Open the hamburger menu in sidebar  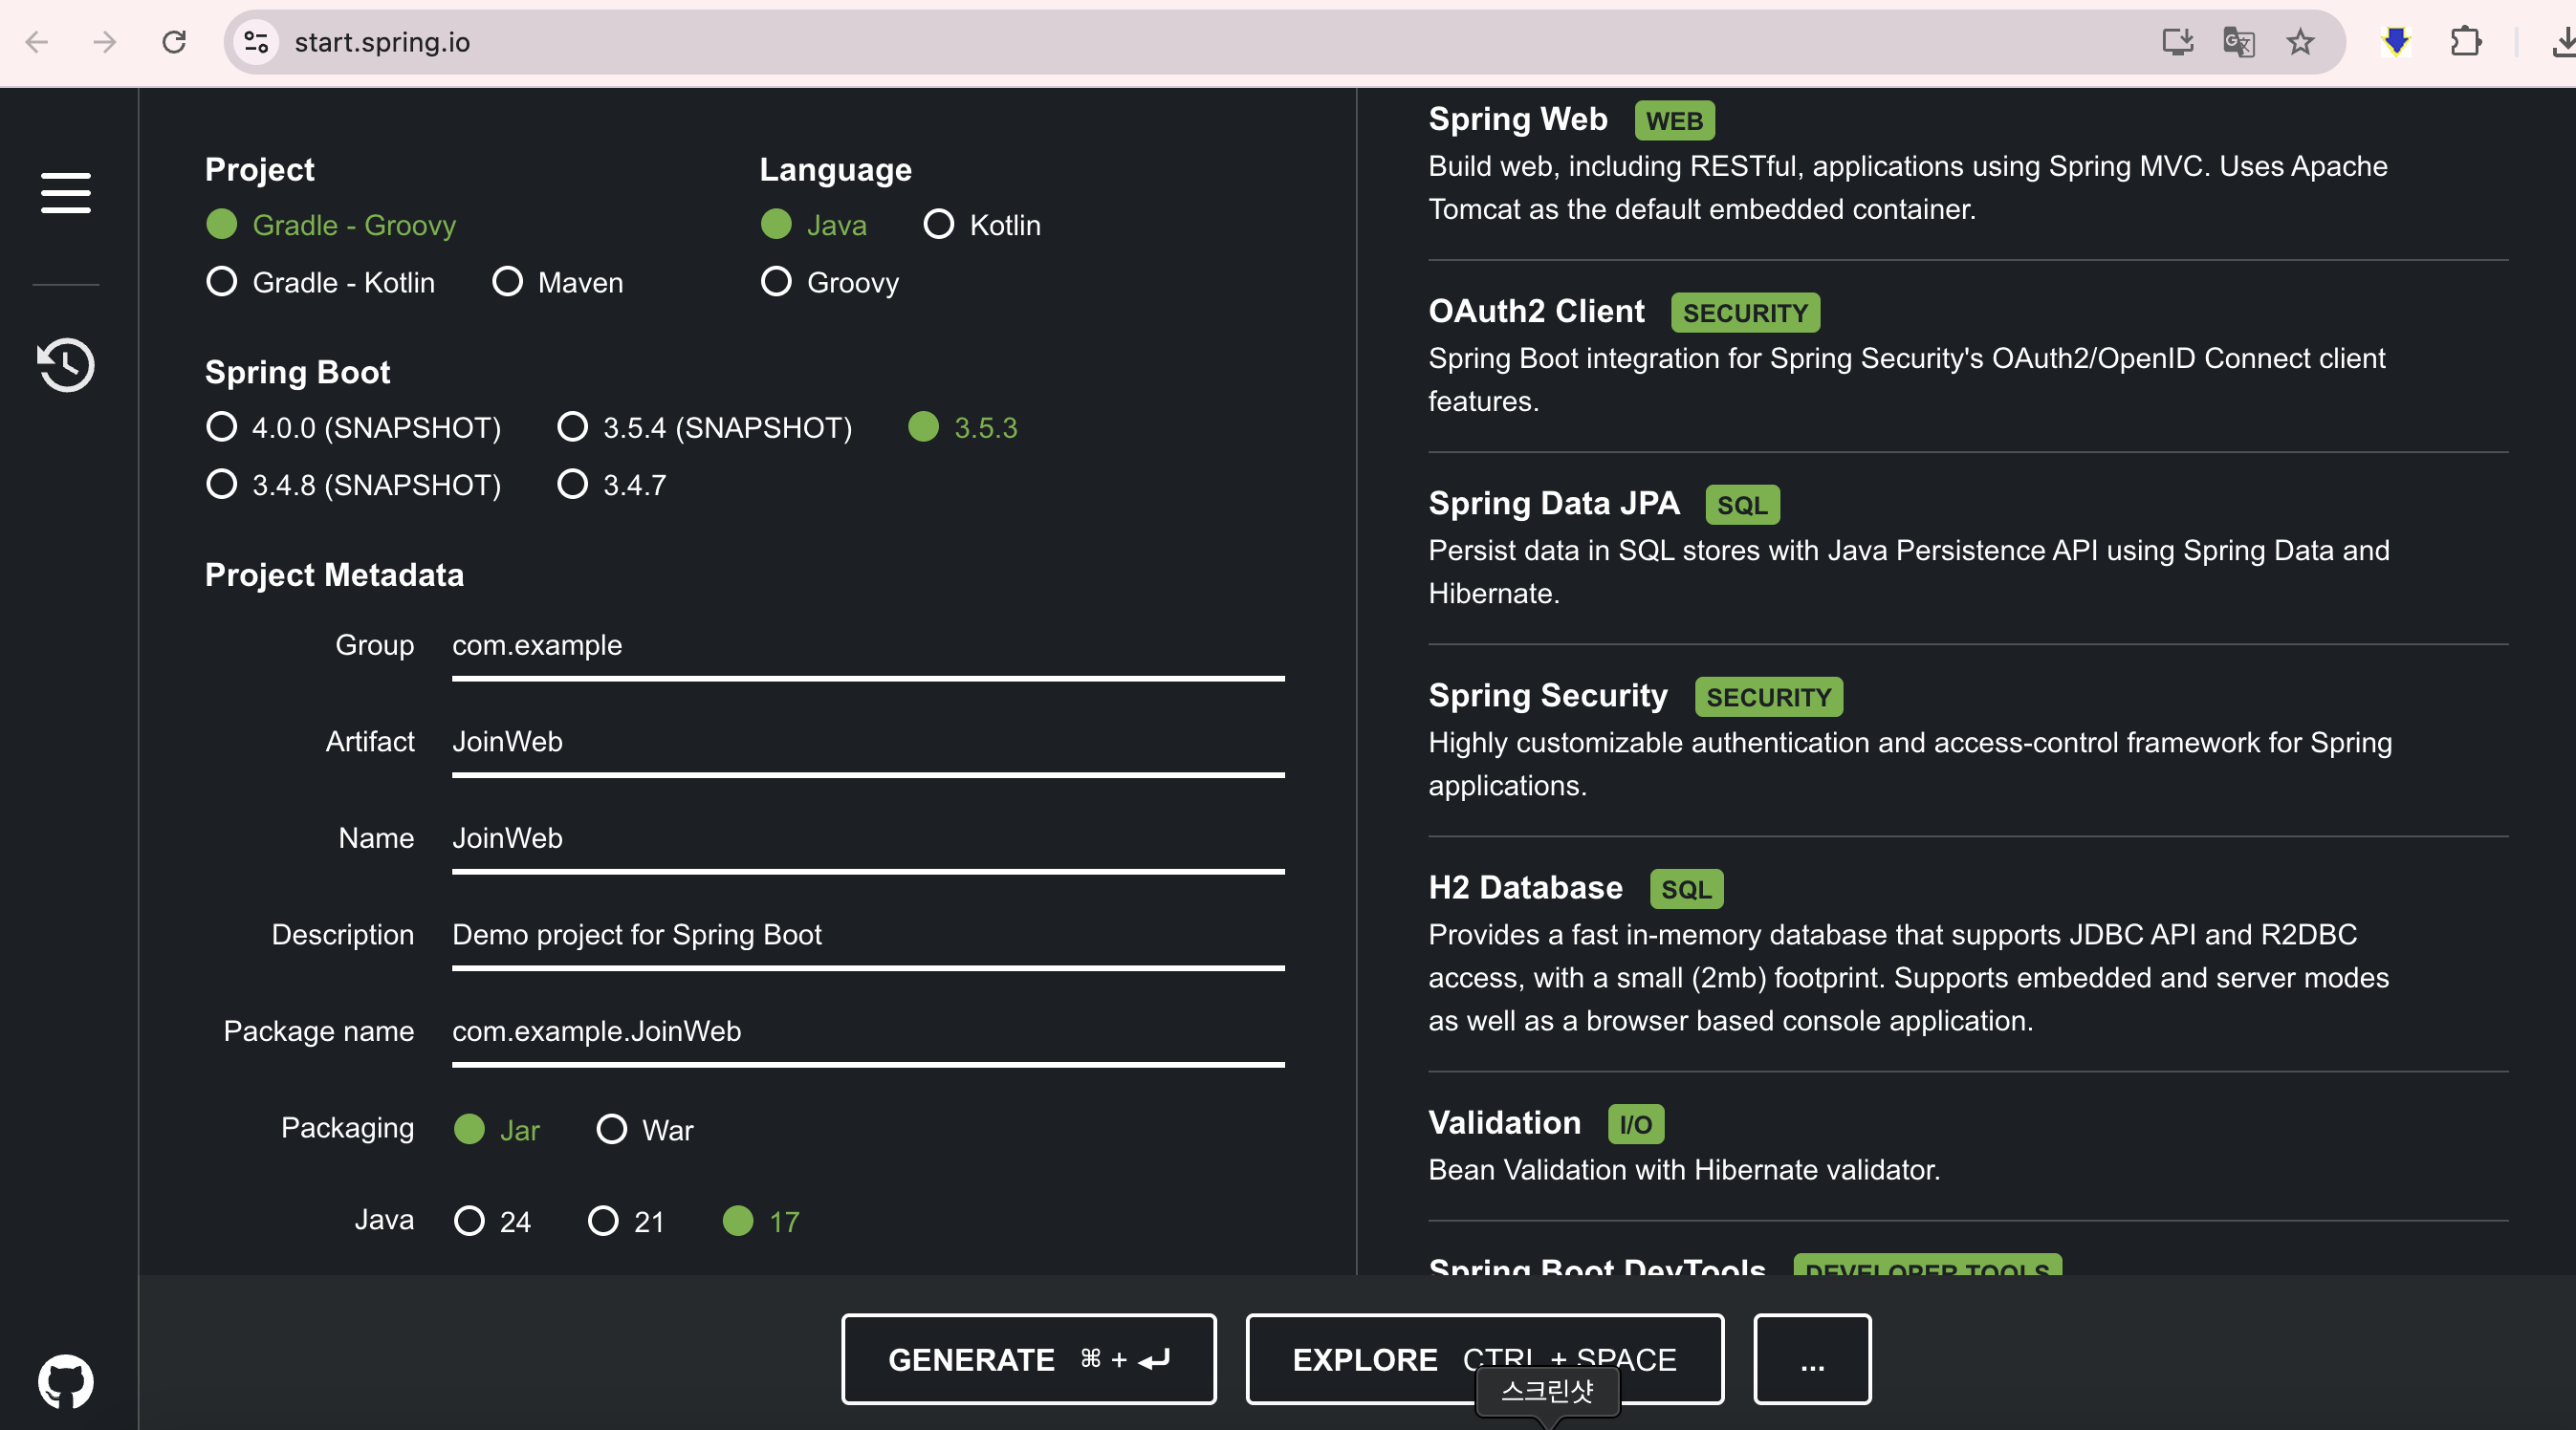coord(66,192)
